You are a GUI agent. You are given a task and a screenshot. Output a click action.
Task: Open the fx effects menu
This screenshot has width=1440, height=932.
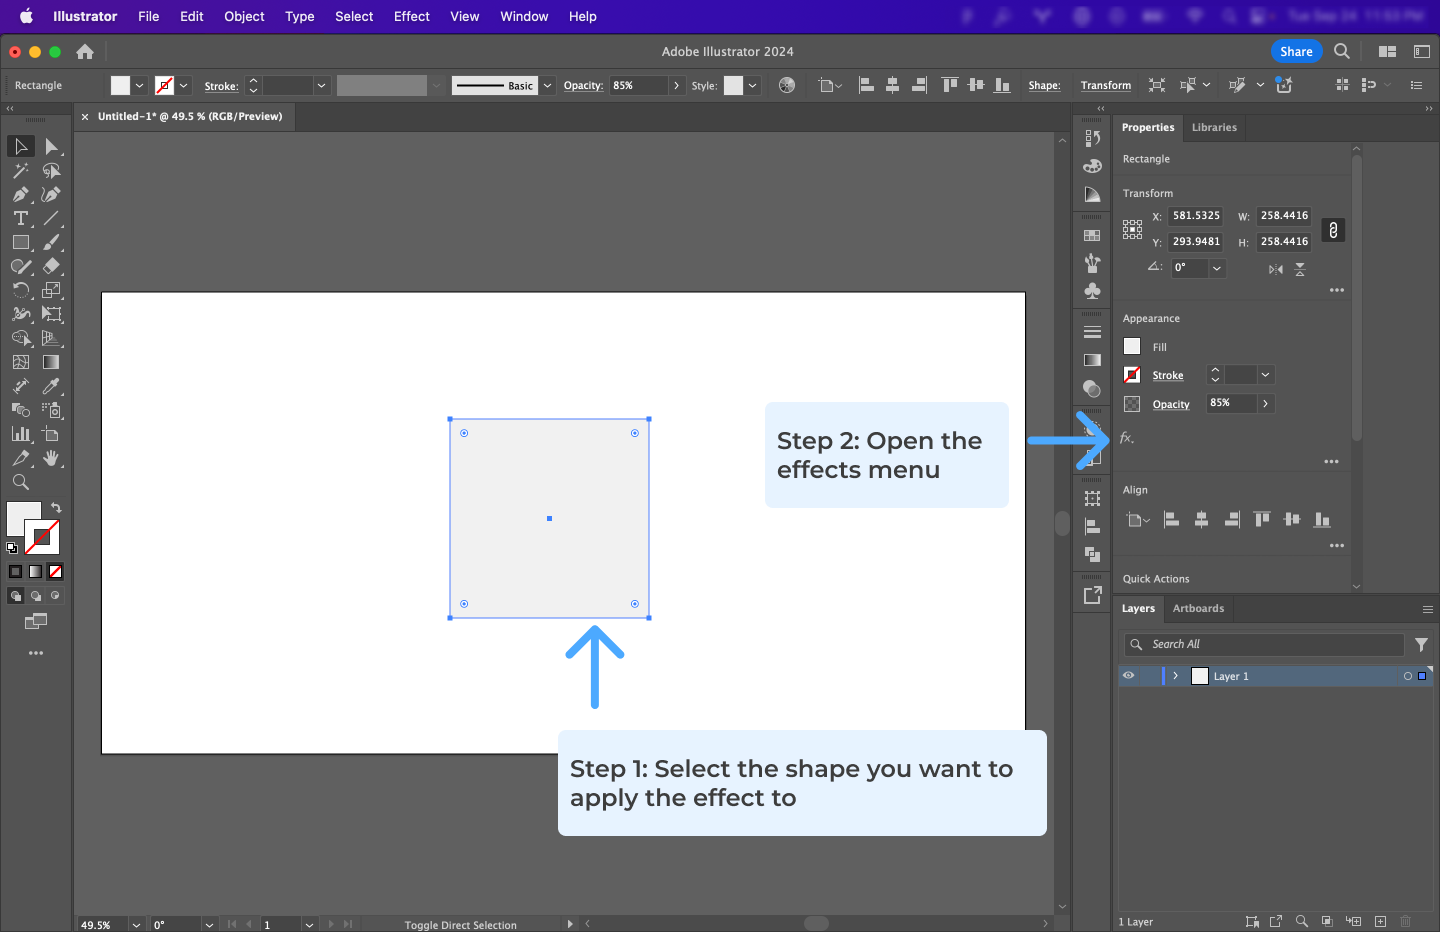[1127, 438]
